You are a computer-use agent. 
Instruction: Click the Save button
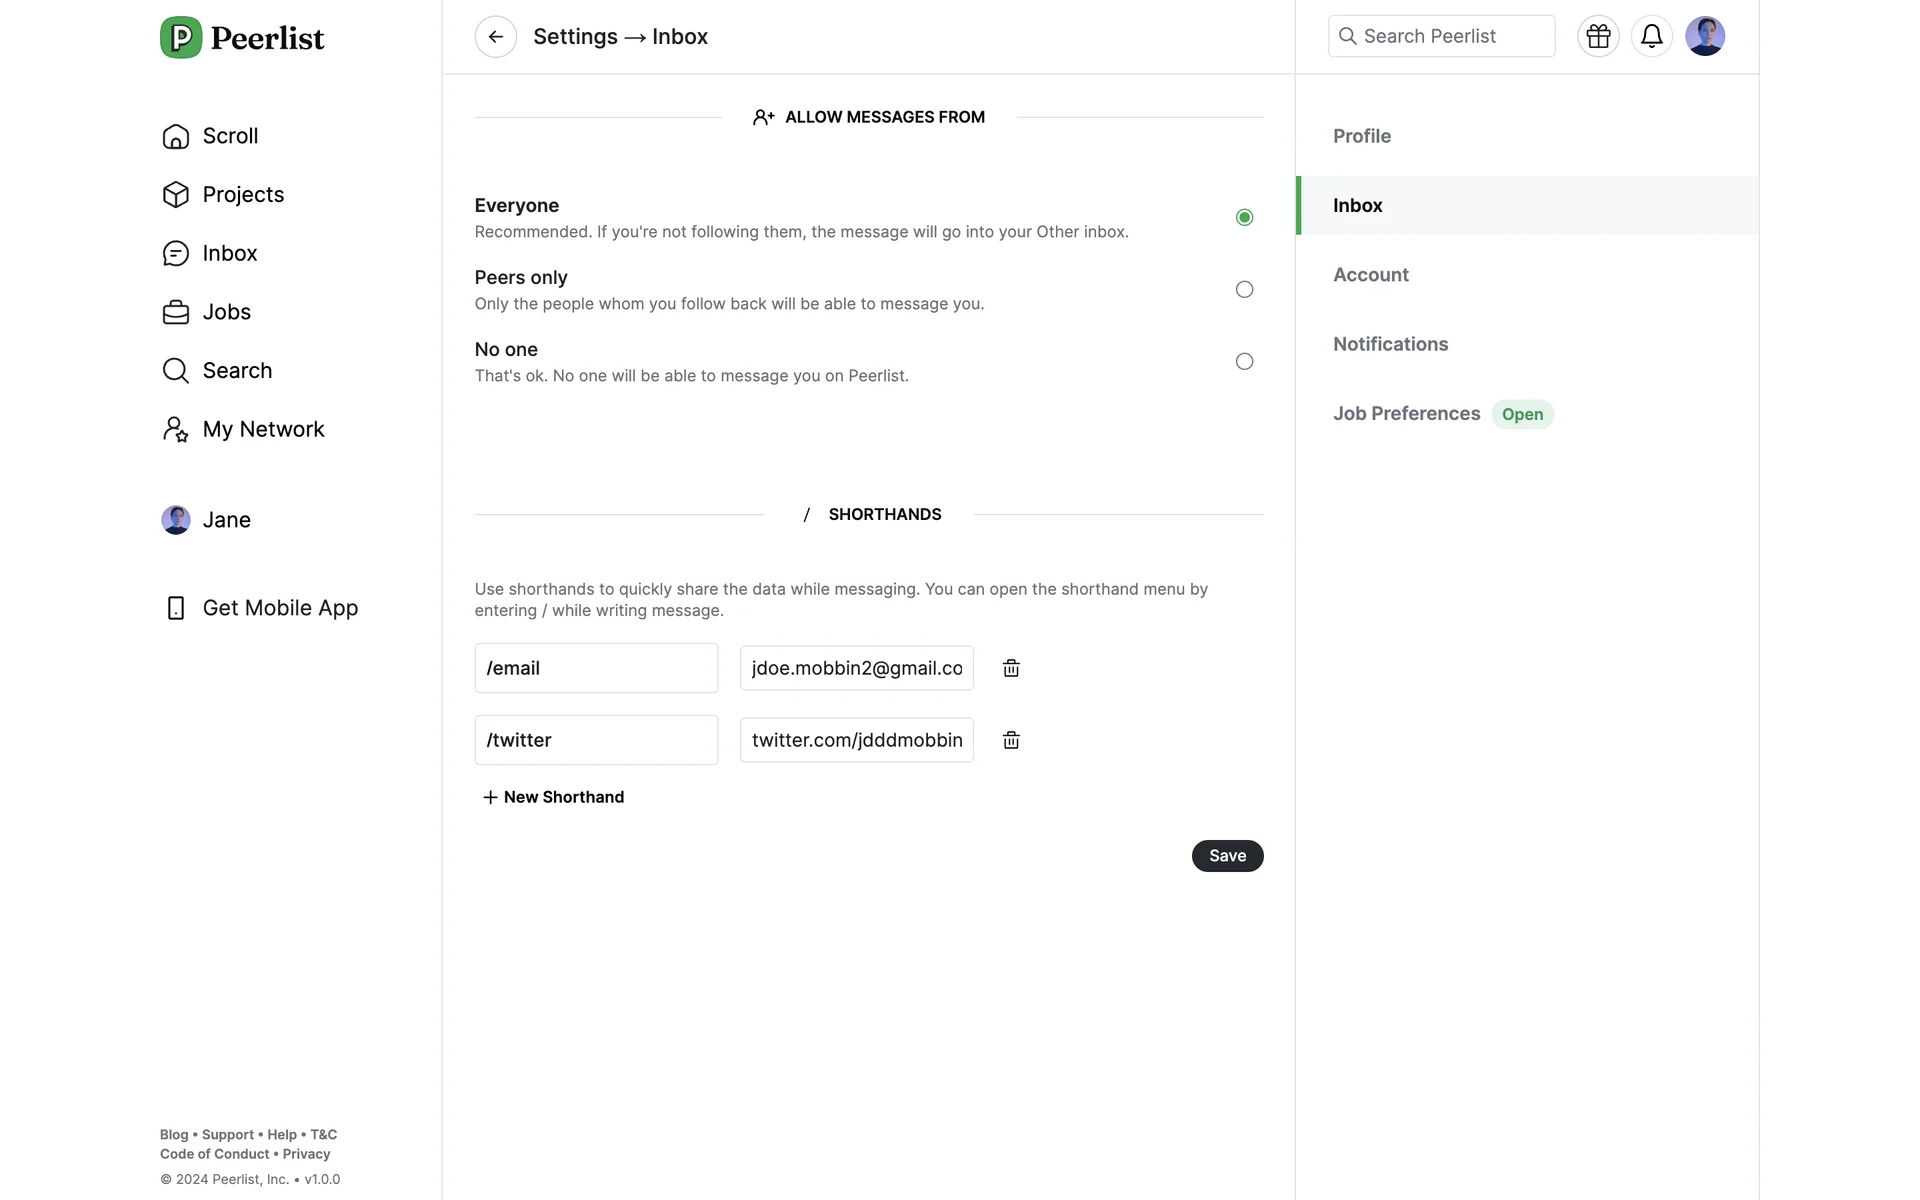[x=1227, y=856]
